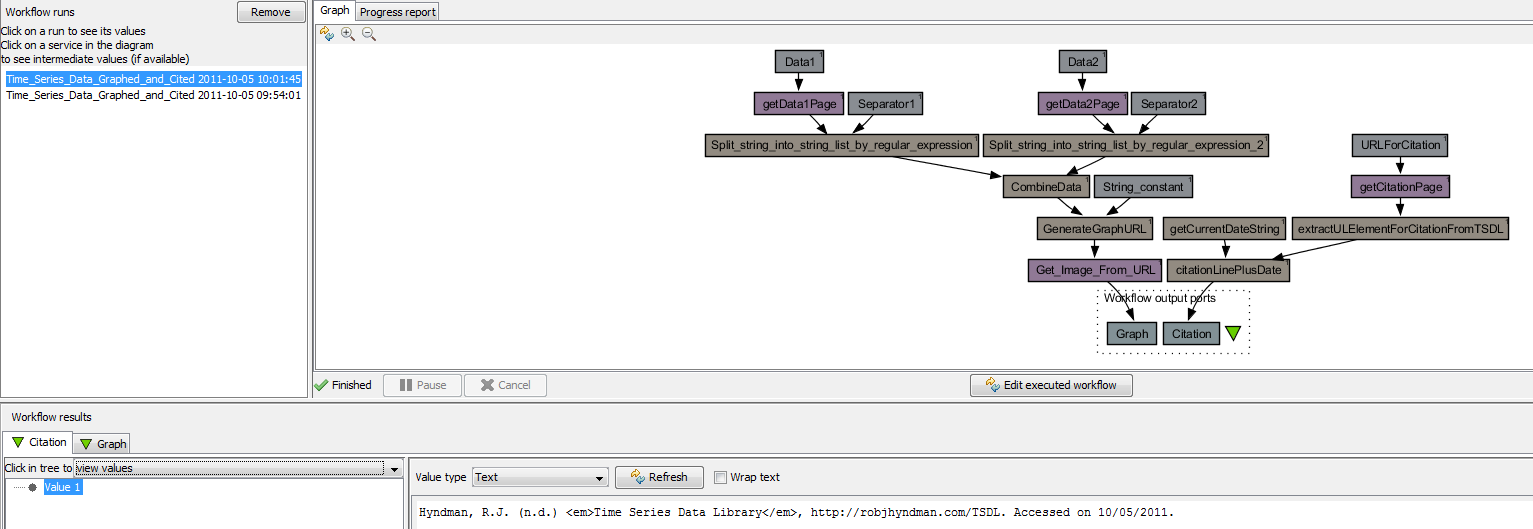Select the getCitationPage node in diagram
Viewport: 1533px width, 529px height.
[x=1399, y=186]
